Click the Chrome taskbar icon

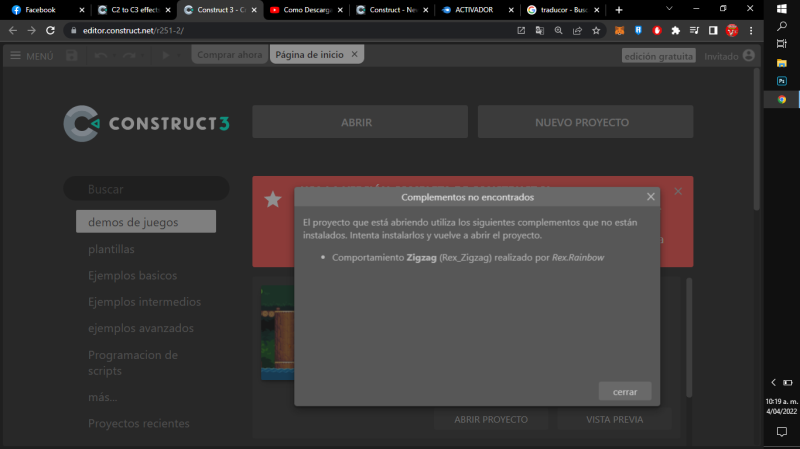782,99
